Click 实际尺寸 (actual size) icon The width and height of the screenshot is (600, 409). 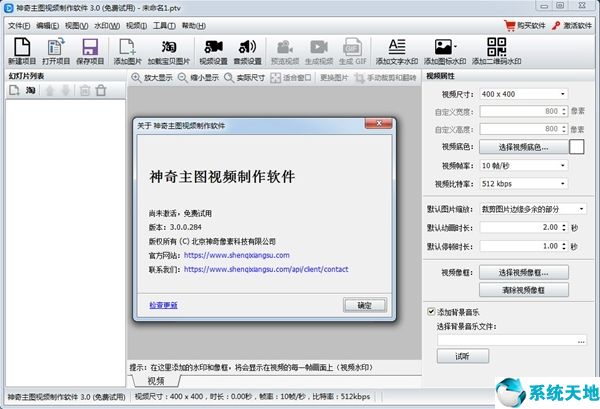pyautogui.click(x=229, y=78)
